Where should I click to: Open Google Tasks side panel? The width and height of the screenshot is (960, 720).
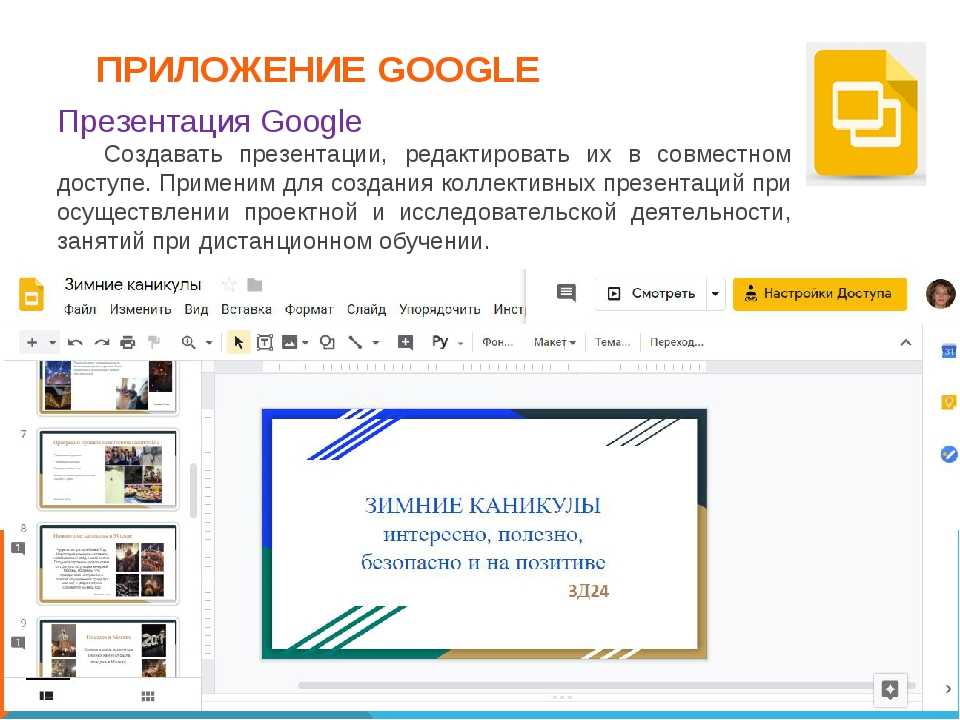[x=948, y=454]
